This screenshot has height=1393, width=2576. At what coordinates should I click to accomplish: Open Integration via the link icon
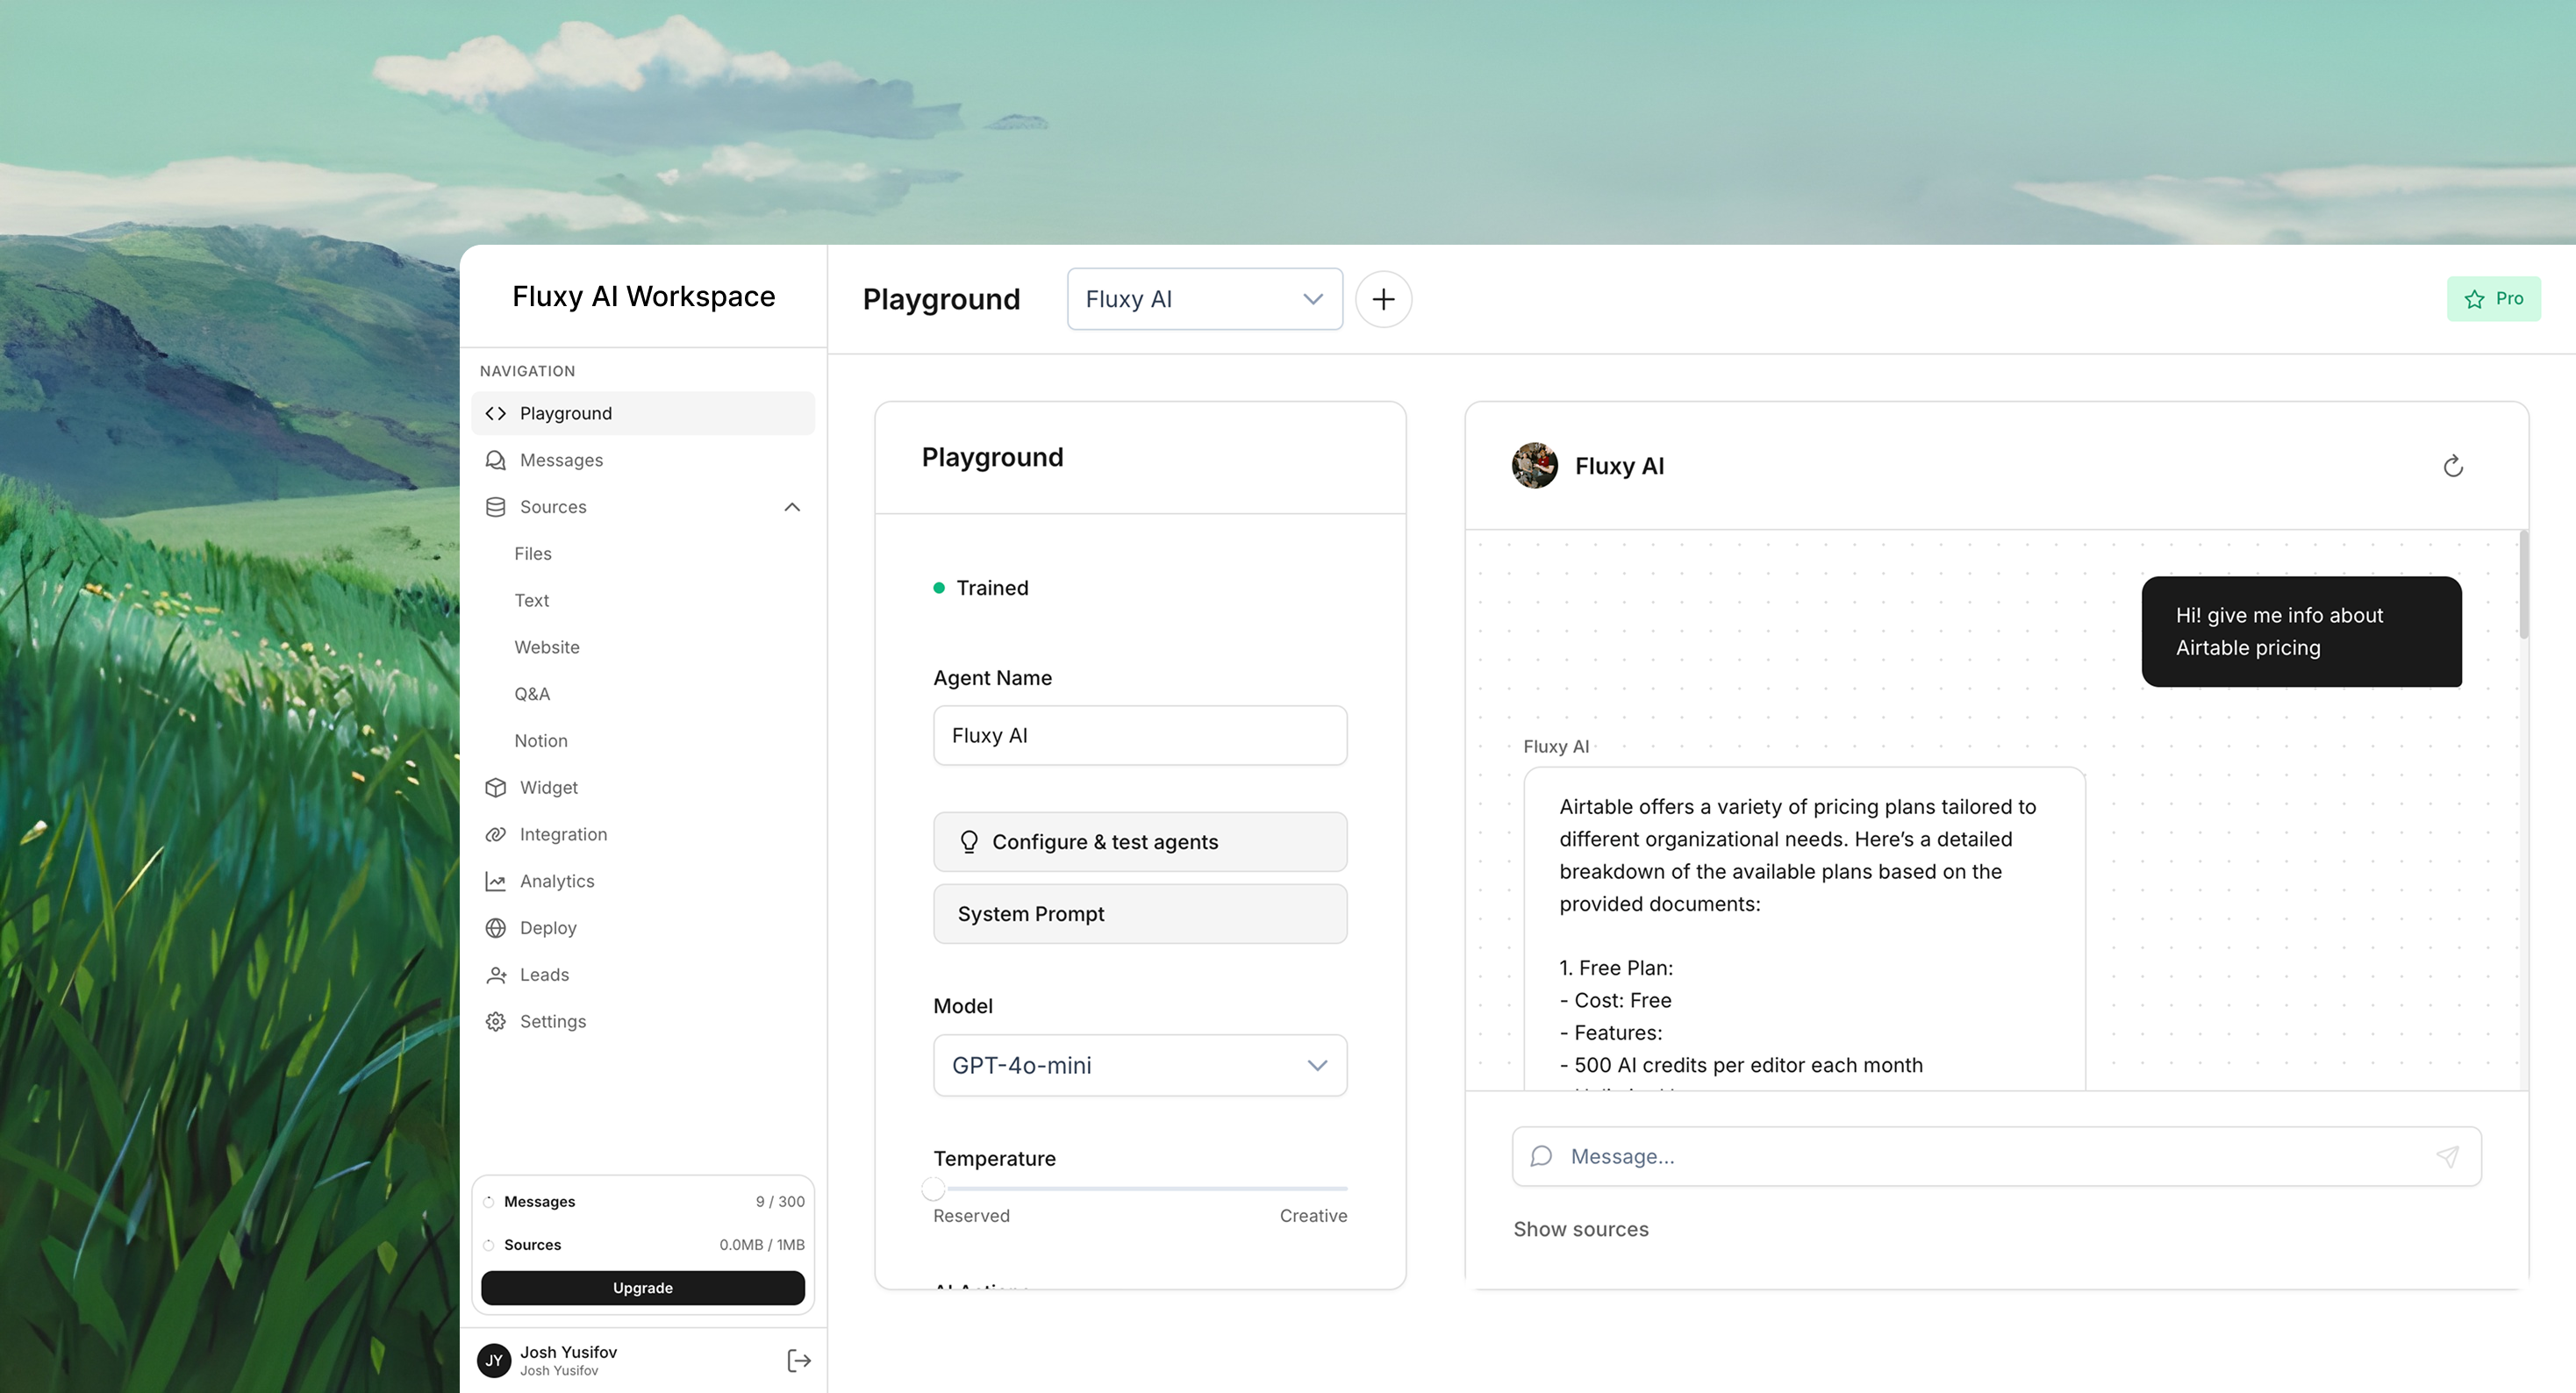pyautogui.click(x=495, y=834)
